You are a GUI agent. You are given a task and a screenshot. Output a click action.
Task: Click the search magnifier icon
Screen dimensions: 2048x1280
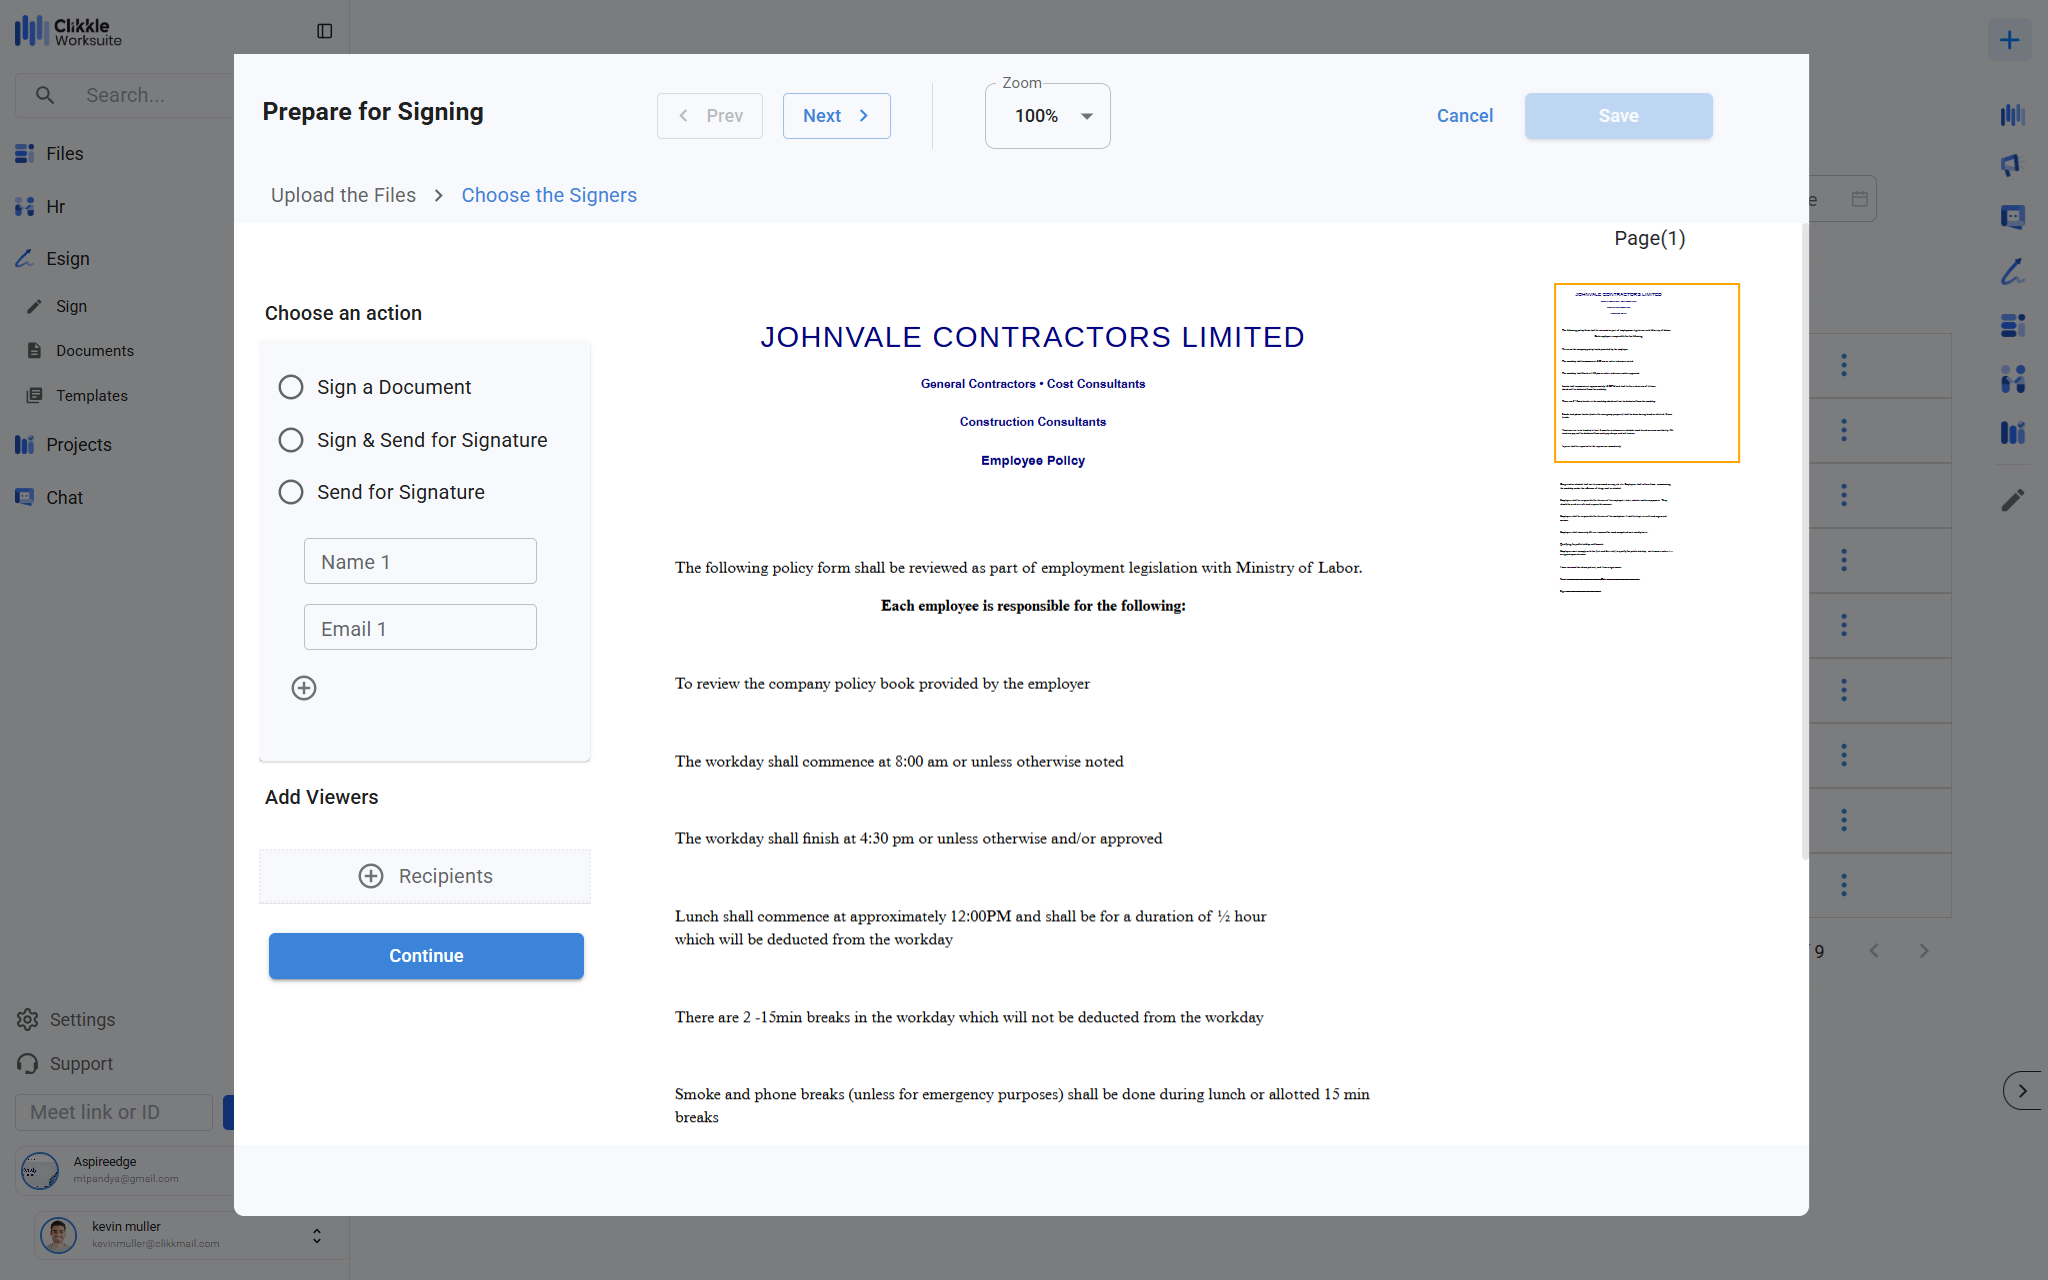45,95
